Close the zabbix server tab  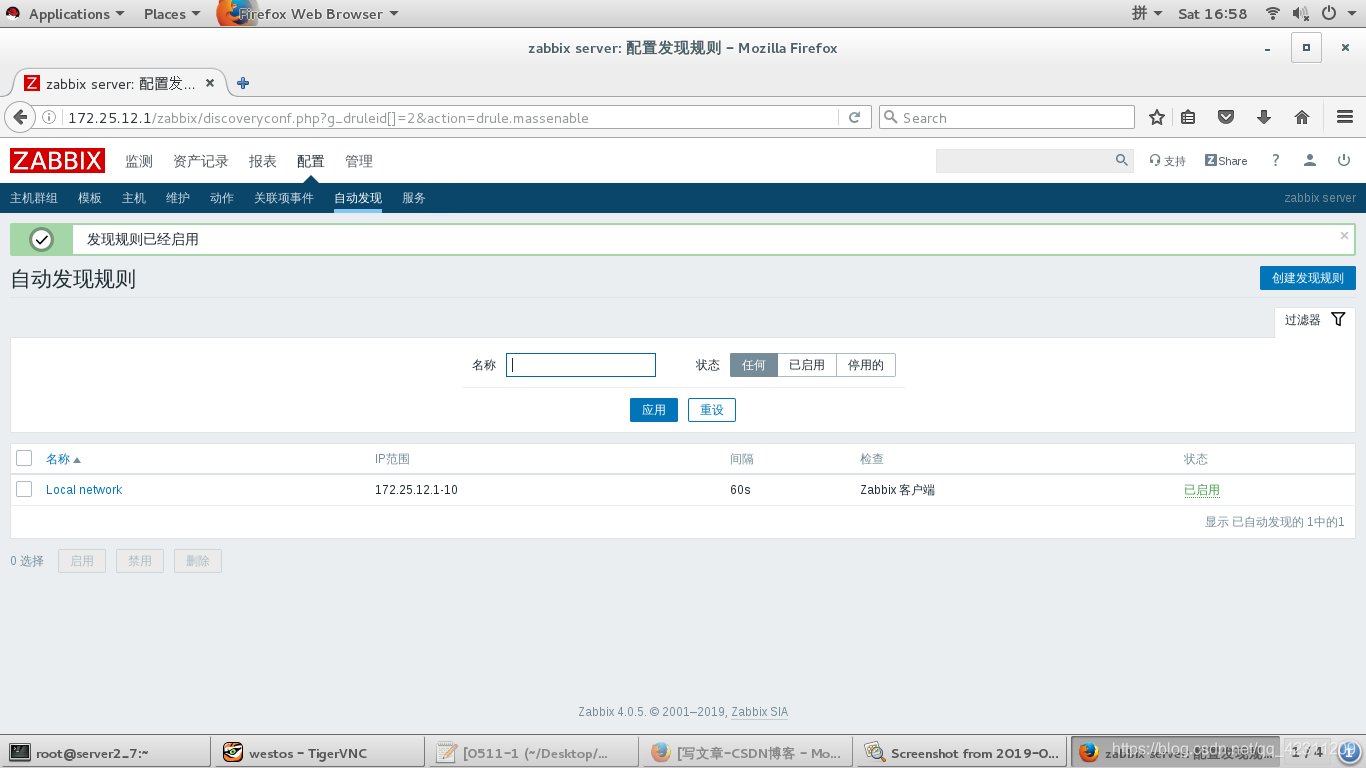pyautogui.click(x=210, y=83)
